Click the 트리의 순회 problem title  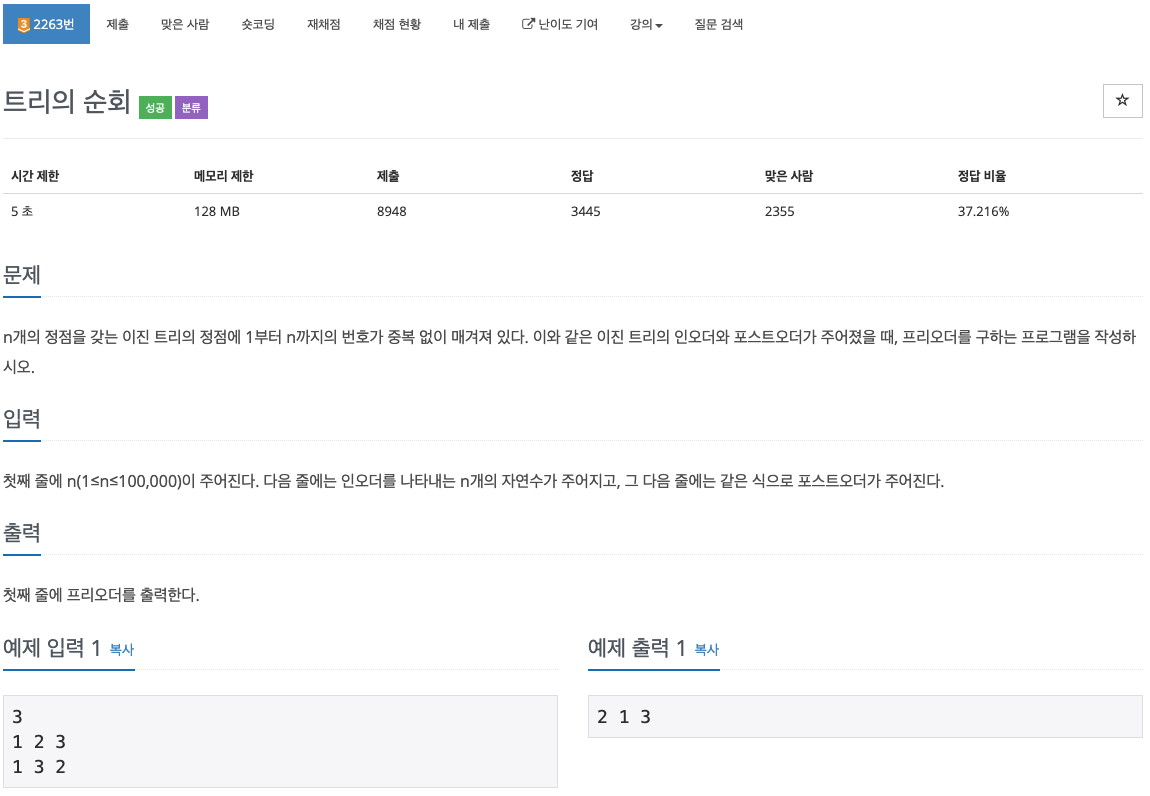67,101
